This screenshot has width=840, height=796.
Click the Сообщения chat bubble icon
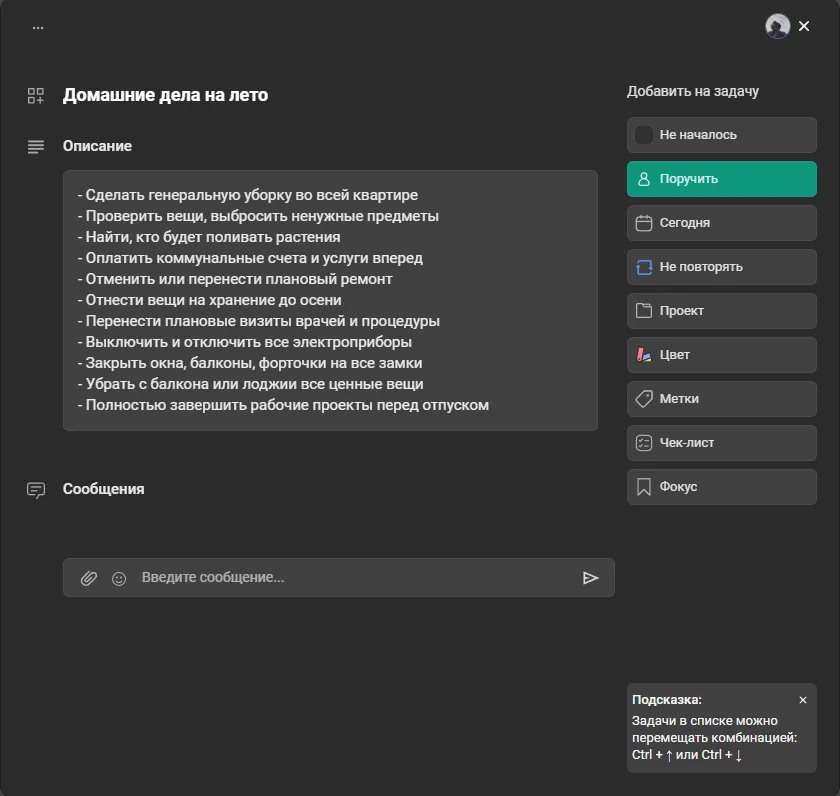pyautogui.click(x=36, y=490)
